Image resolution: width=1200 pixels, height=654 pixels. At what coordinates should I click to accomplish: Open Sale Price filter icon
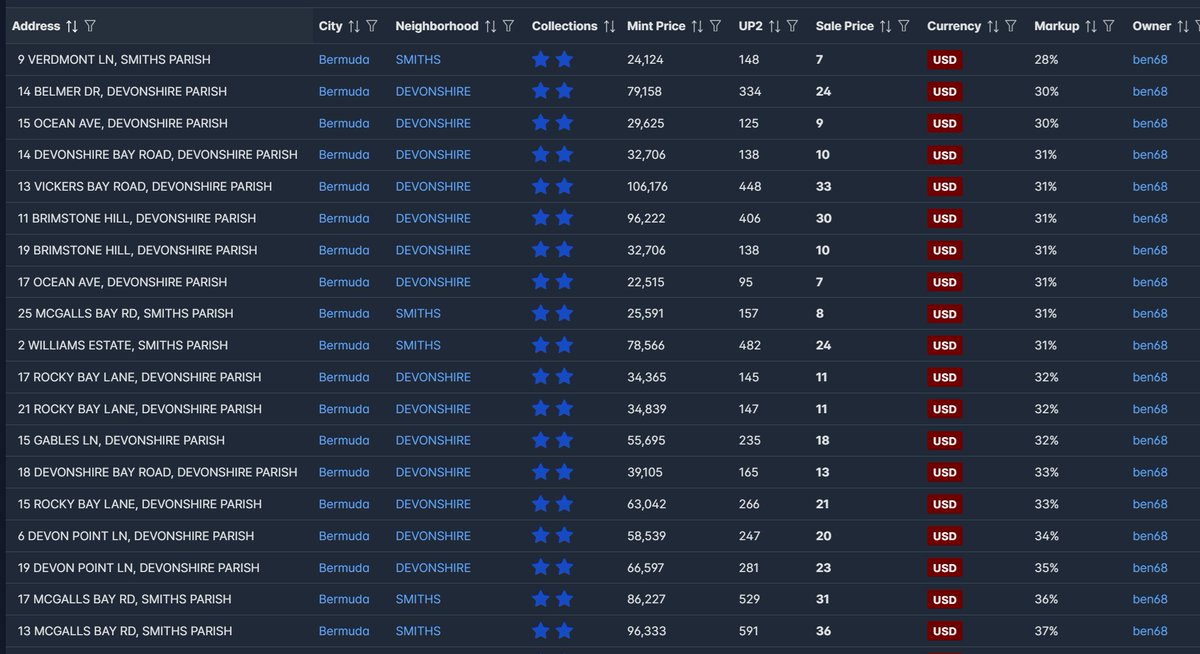pos(903,26)
